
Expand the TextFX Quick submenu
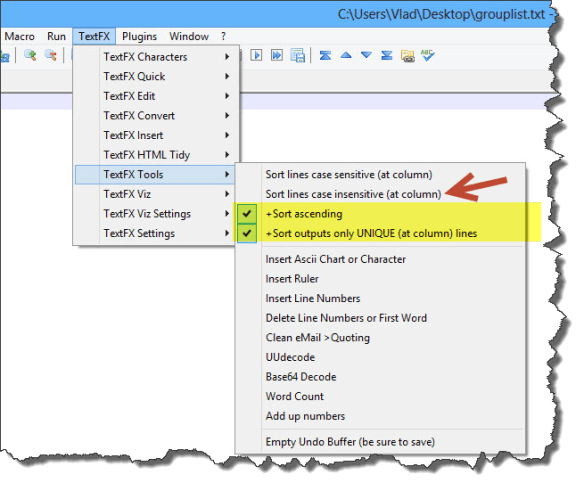pyautogui.click(x=156, y=76)
